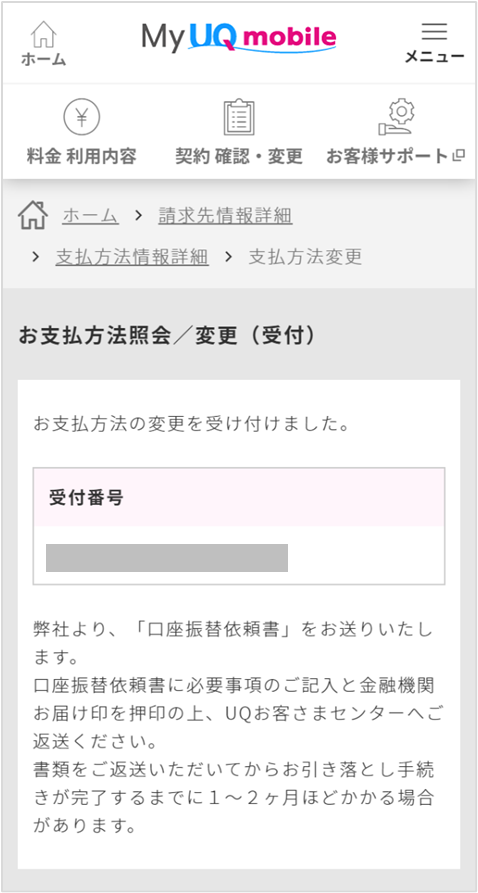Open お客様サポート tab label
Image resolution: width=478 pixels, height=893 pixels.
[x=387, y=157]
